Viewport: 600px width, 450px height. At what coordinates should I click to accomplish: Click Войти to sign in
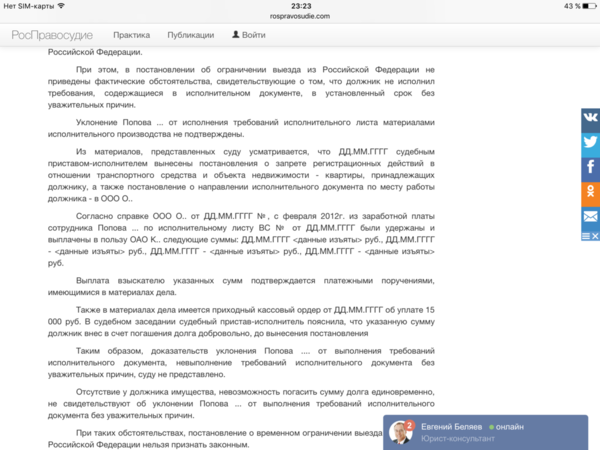click(x=254, y=35)
